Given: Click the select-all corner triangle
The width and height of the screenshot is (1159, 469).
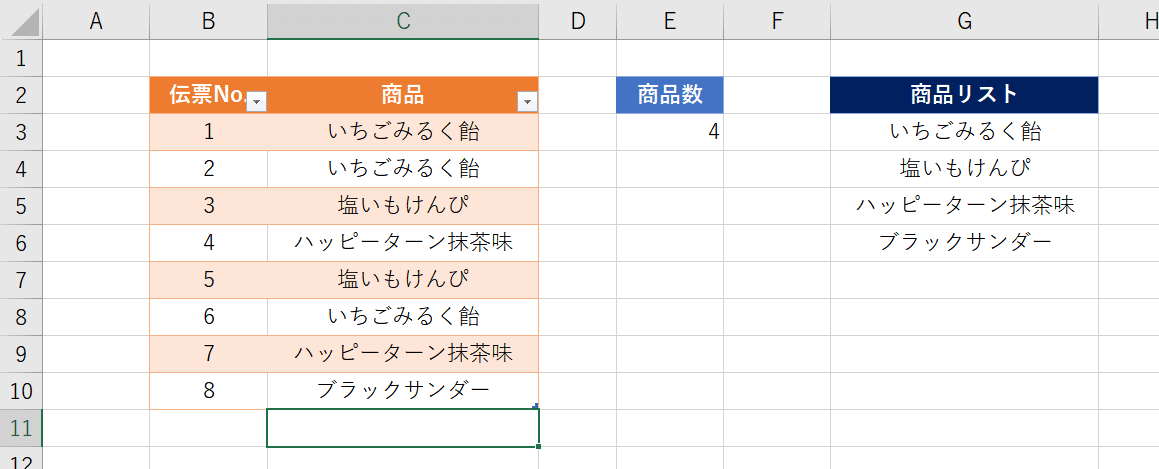Looking at the screenshot, I should pyautogui.click(x=21, y=21).
